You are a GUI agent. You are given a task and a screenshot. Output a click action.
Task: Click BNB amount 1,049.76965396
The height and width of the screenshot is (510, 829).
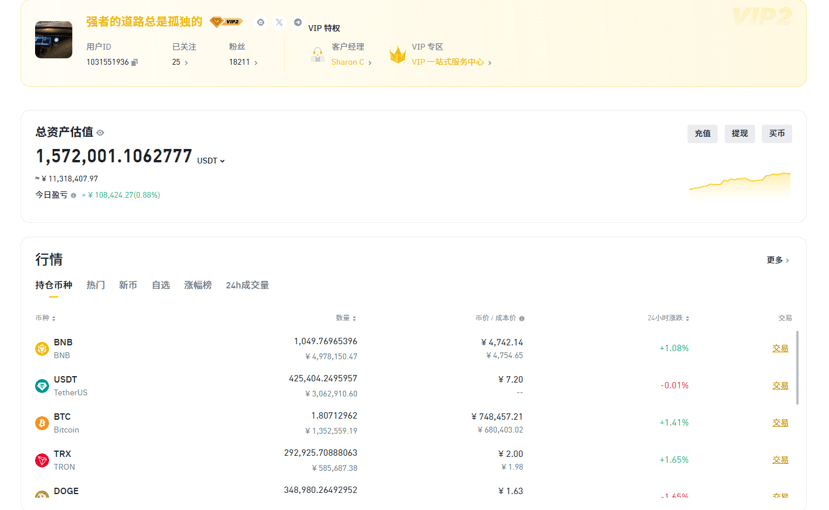(326, 341)
